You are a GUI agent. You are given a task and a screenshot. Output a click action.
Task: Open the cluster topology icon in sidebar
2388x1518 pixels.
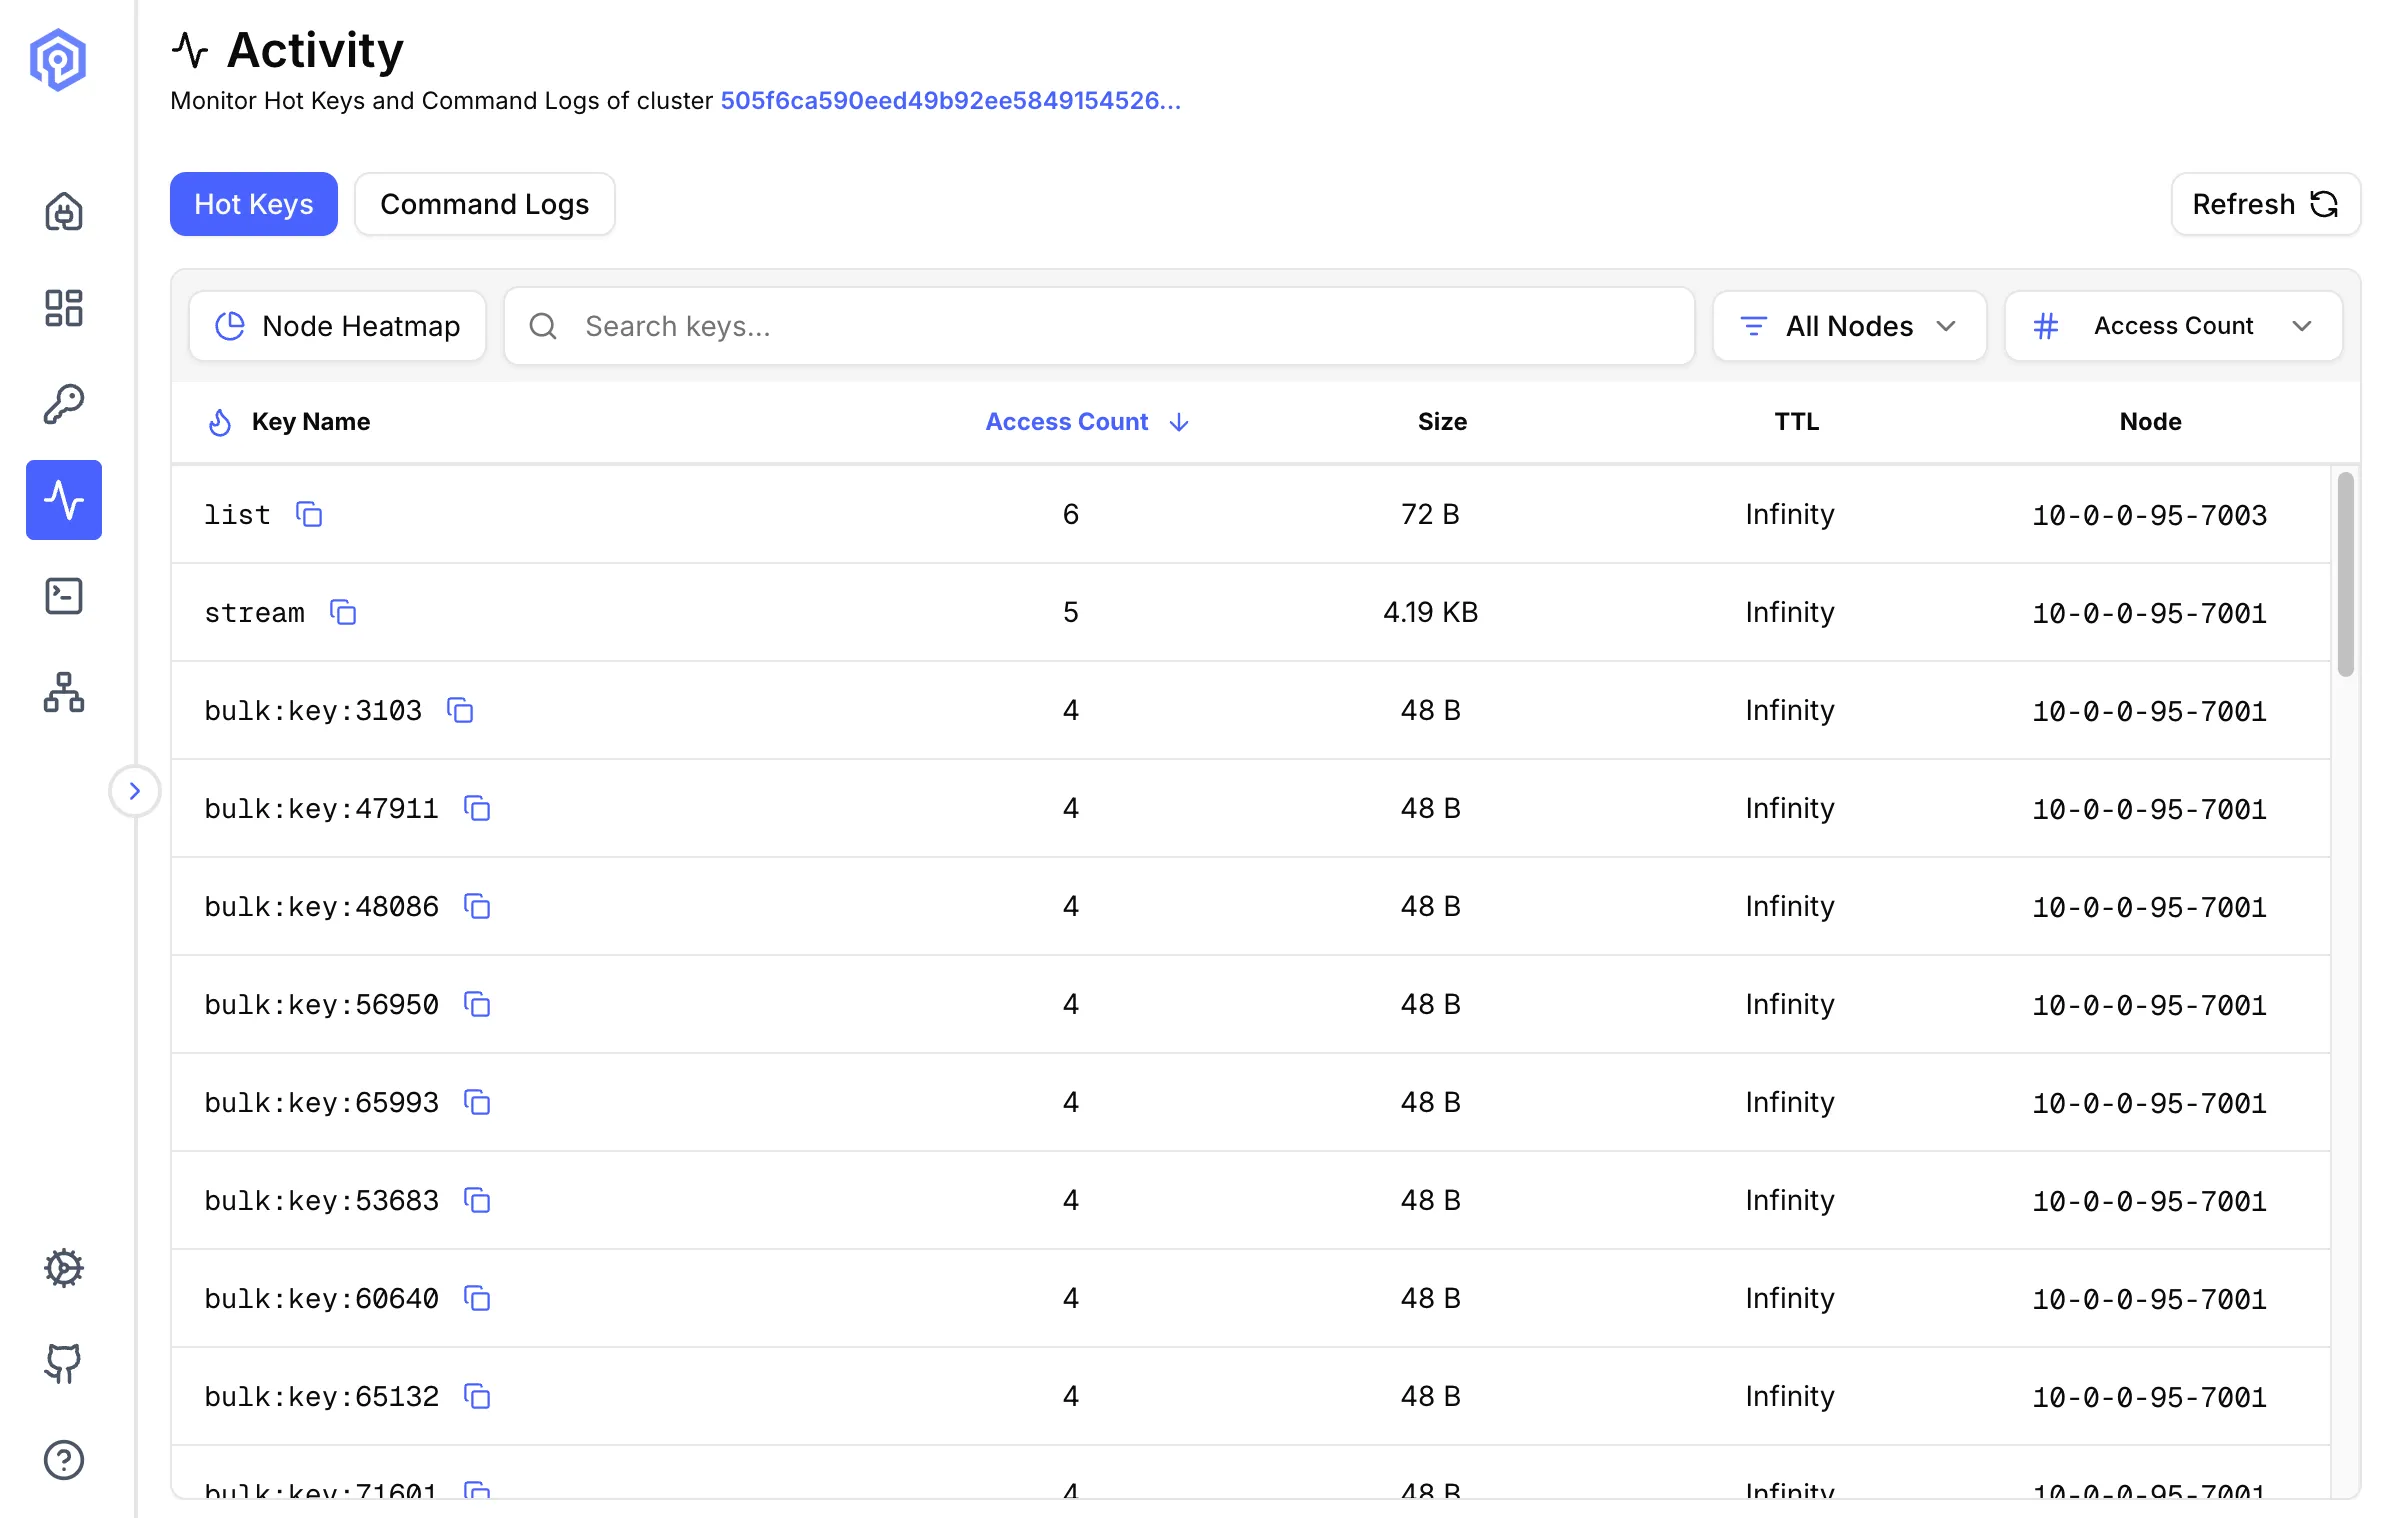(64, 692)
